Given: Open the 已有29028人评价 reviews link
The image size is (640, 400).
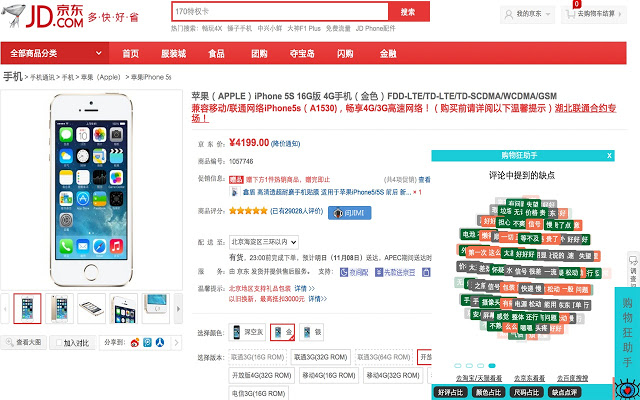Looking at the screenshot, I should tap(296, 211).
